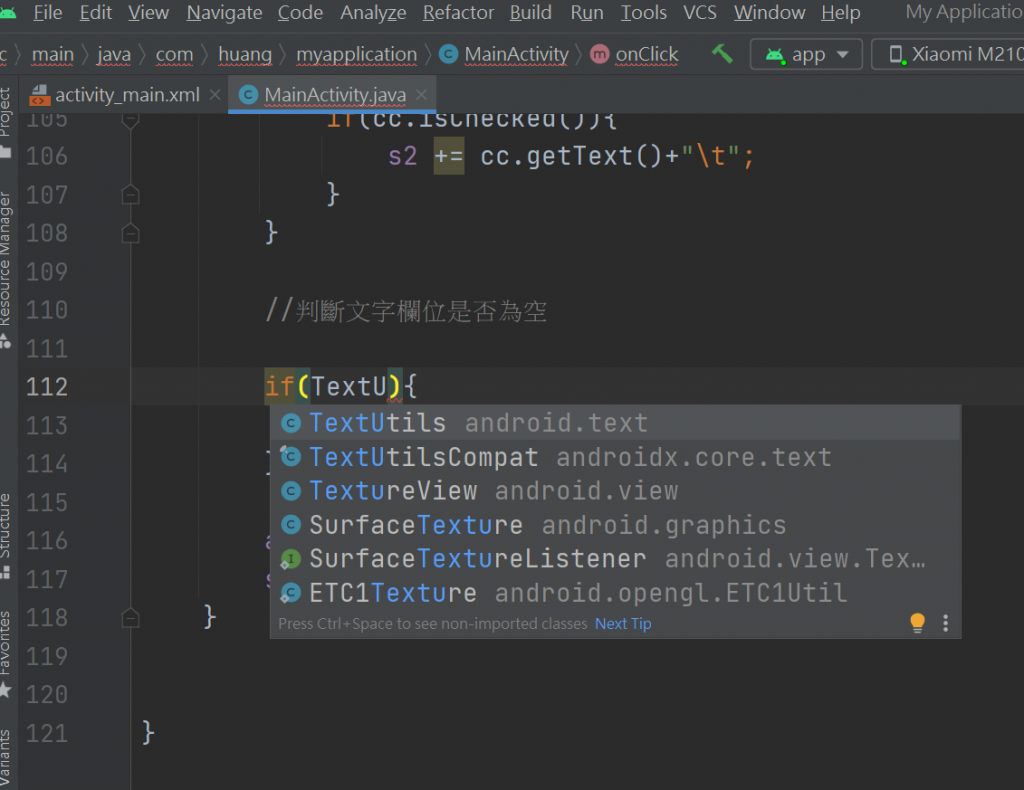Click line number 121 in the gutter

coord(46,733)
